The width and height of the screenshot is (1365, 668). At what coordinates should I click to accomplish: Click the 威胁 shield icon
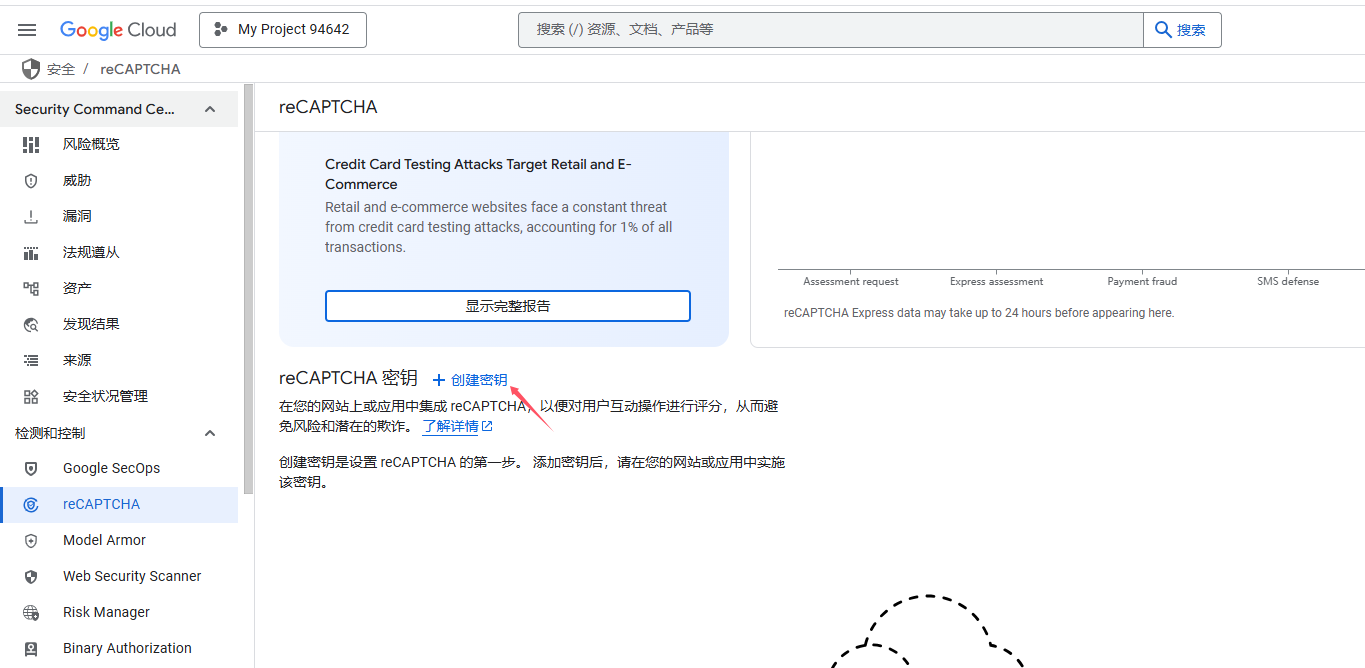[x=31, y=180]
